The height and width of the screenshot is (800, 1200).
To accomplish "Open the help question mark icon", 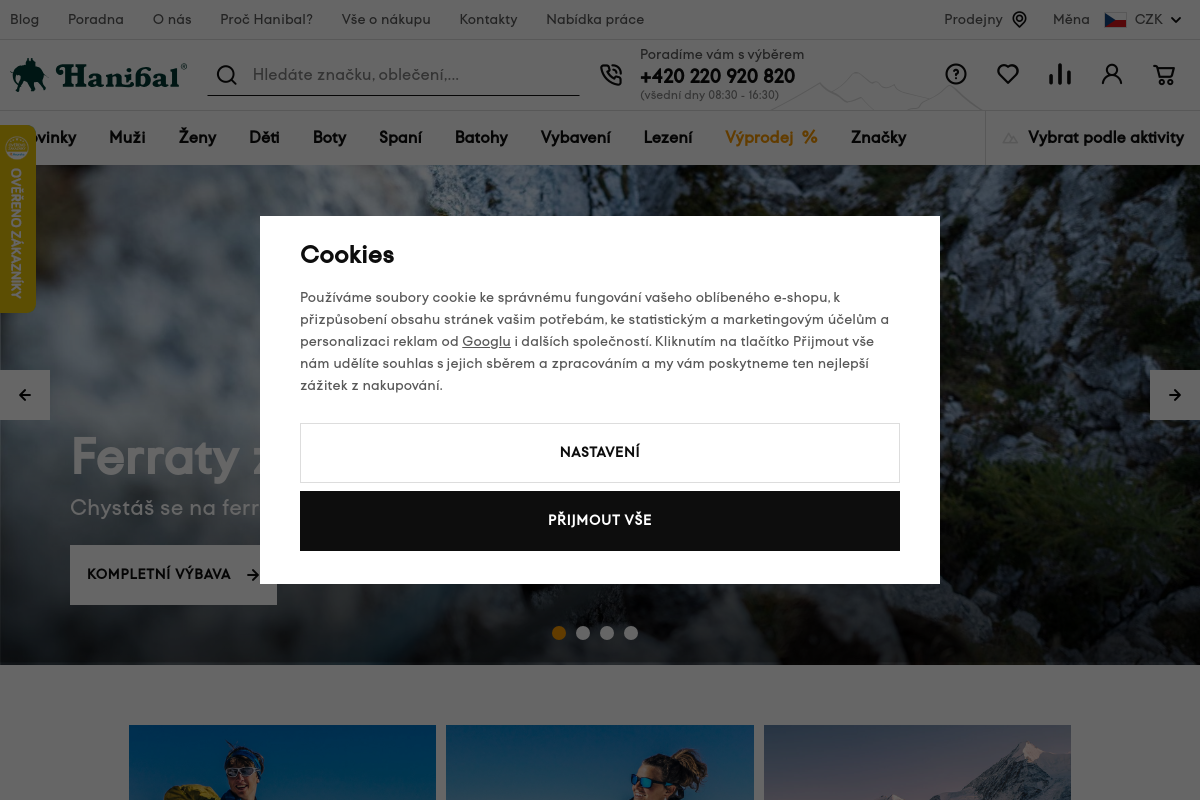I will [x=956, y=74].
